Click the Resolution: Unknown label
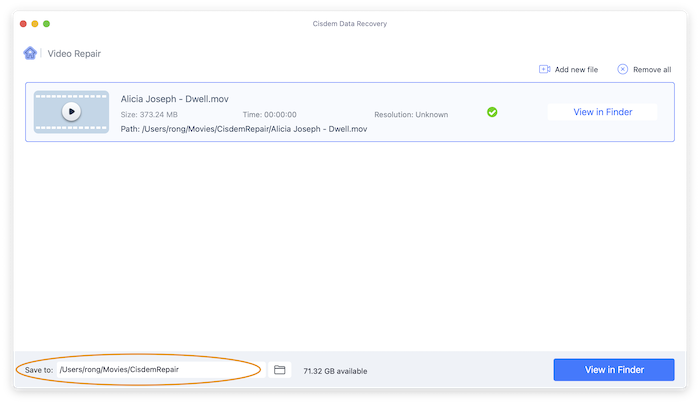The width and height of the screenshot is (700, 404). pyautogui.click(x=411, y=115)
